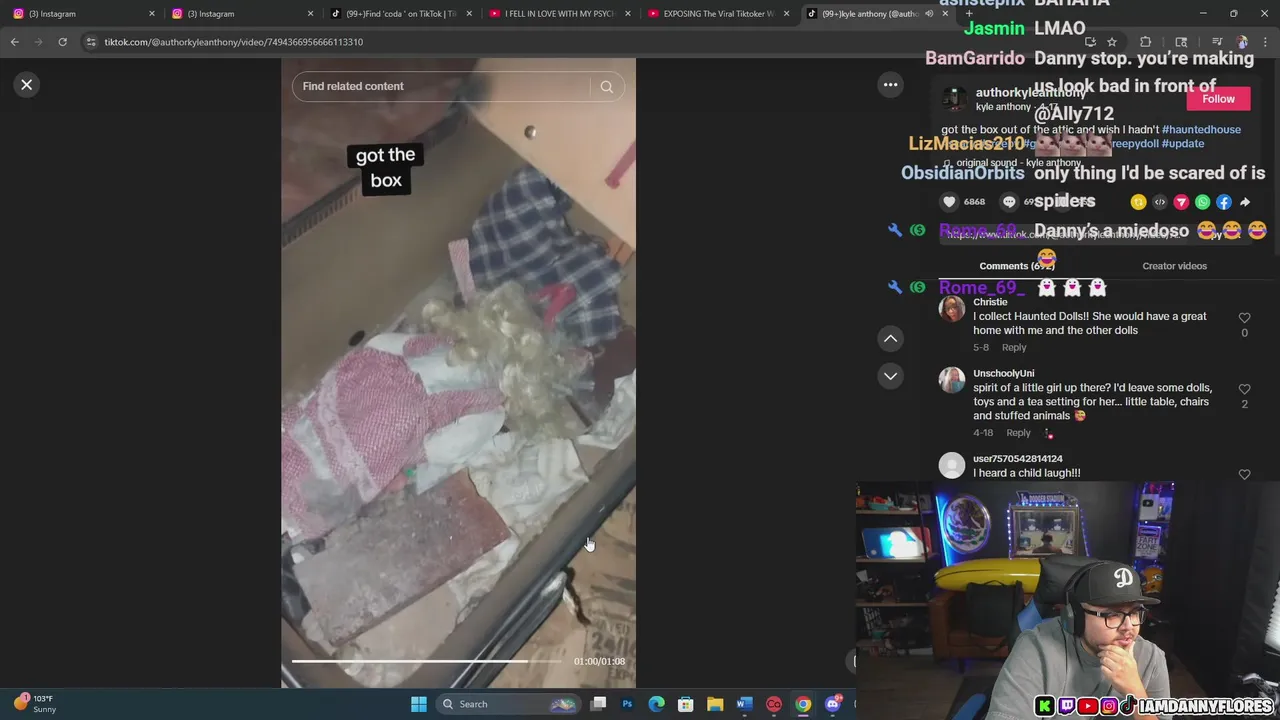Seek in the video progress bar
This screenshot has width=1280, height=720.
pyautogui.click(x=426, y=662)
